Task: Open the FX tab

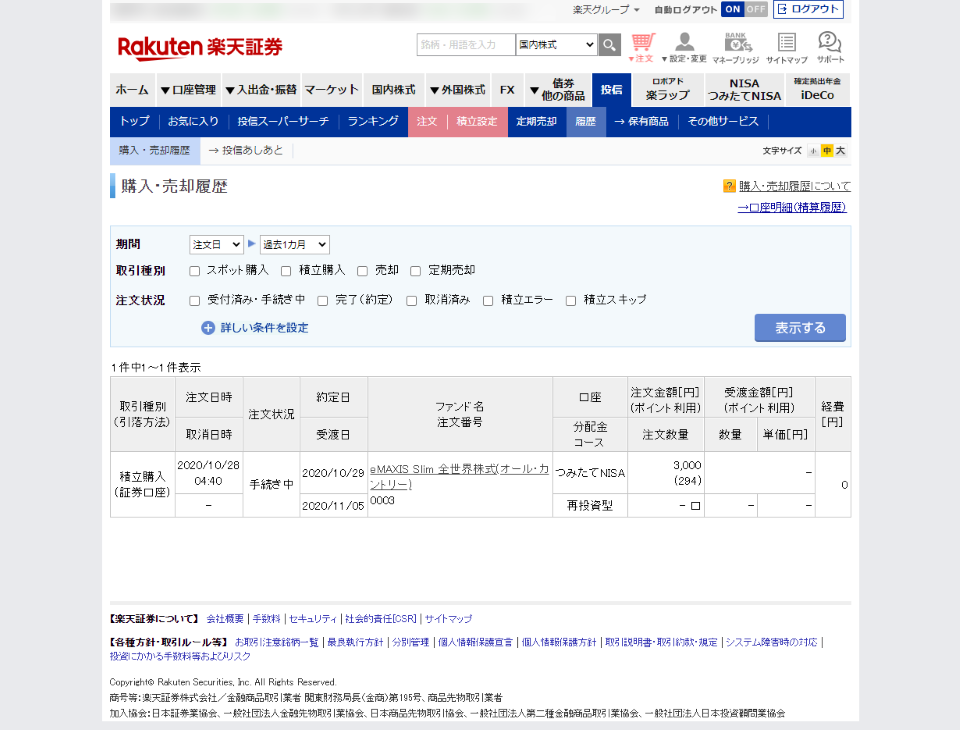Action: tap(507, 90)
